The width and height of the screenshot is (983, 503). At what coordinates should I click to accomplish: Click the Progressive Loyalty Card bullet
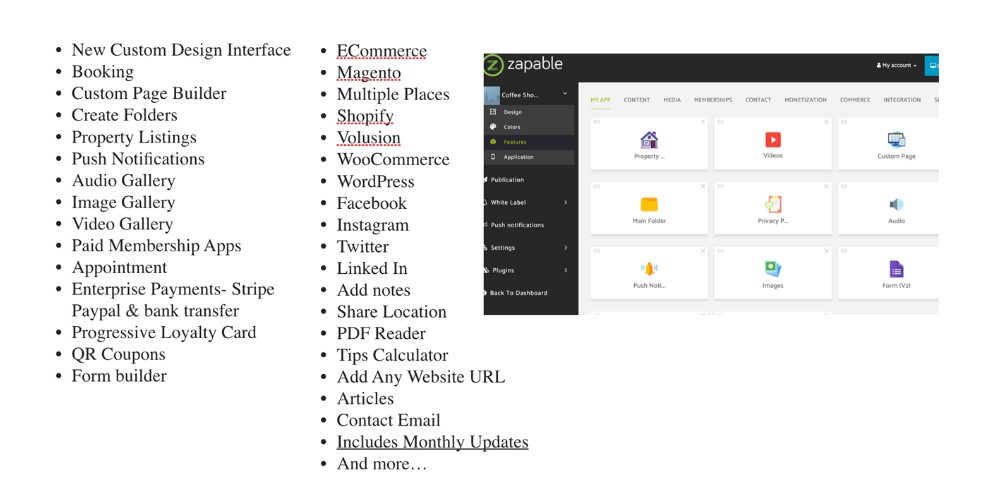click(164, 332)
